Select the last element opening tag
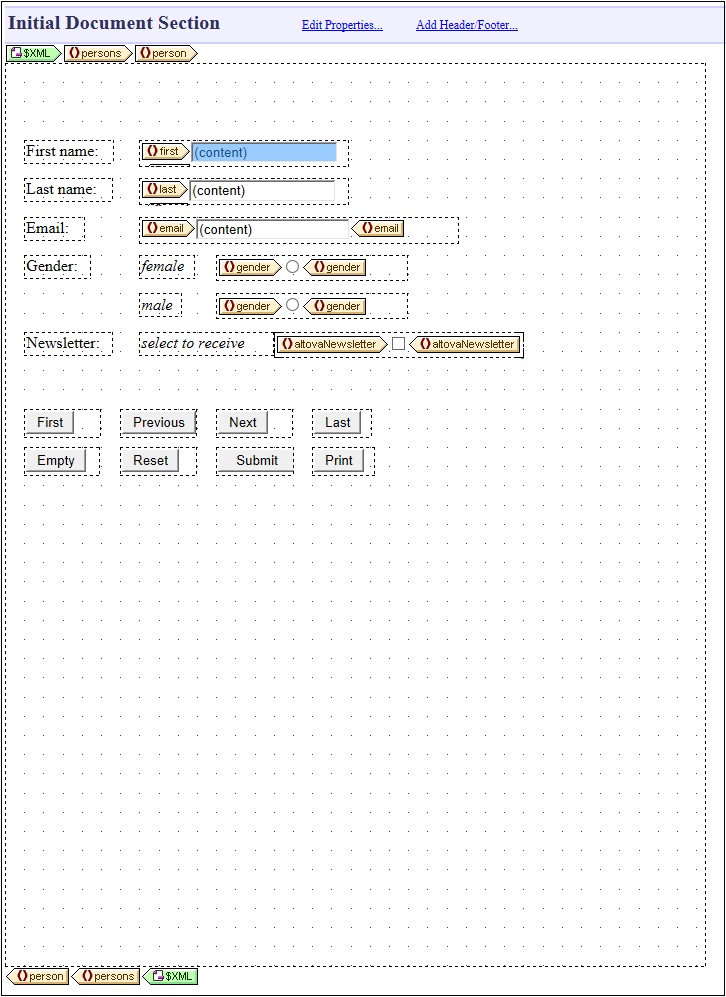 tap(163, 189)
